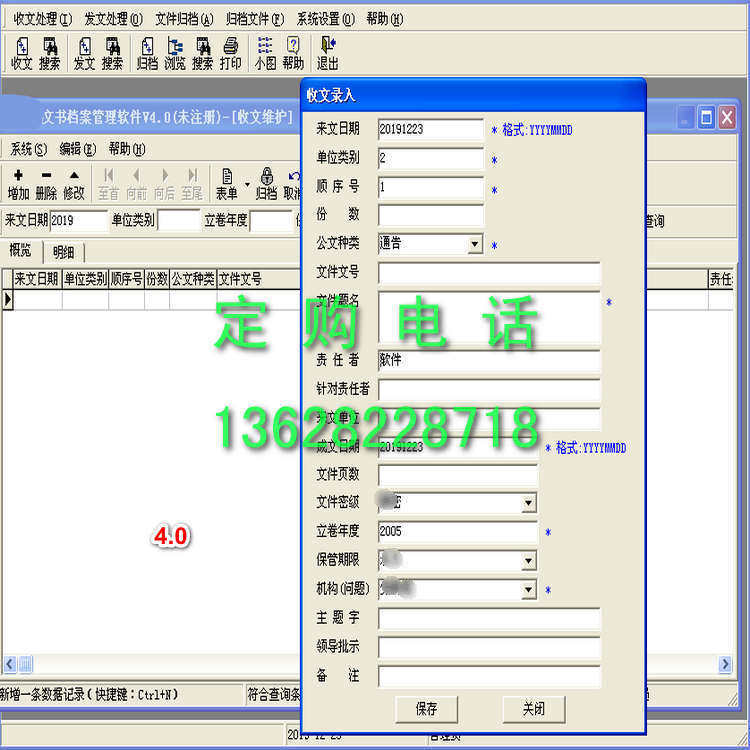Click the 关闭 button
Viewport: 750px width, 750px height.
click(x=533, y=708)
